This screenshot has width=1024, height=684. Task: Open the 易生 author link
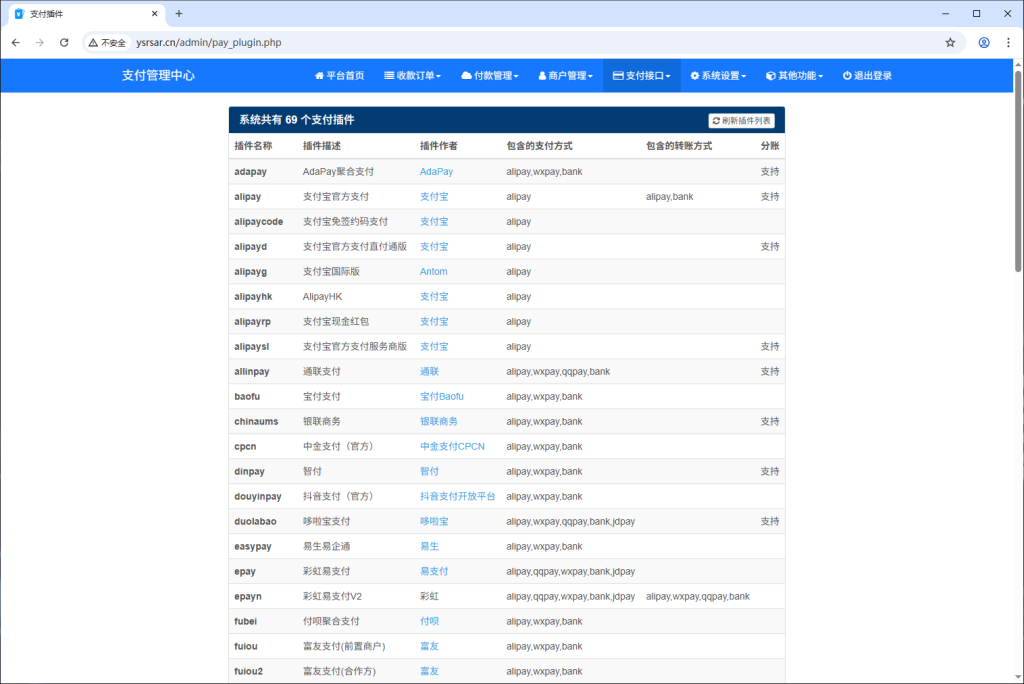tap(429, 546)
